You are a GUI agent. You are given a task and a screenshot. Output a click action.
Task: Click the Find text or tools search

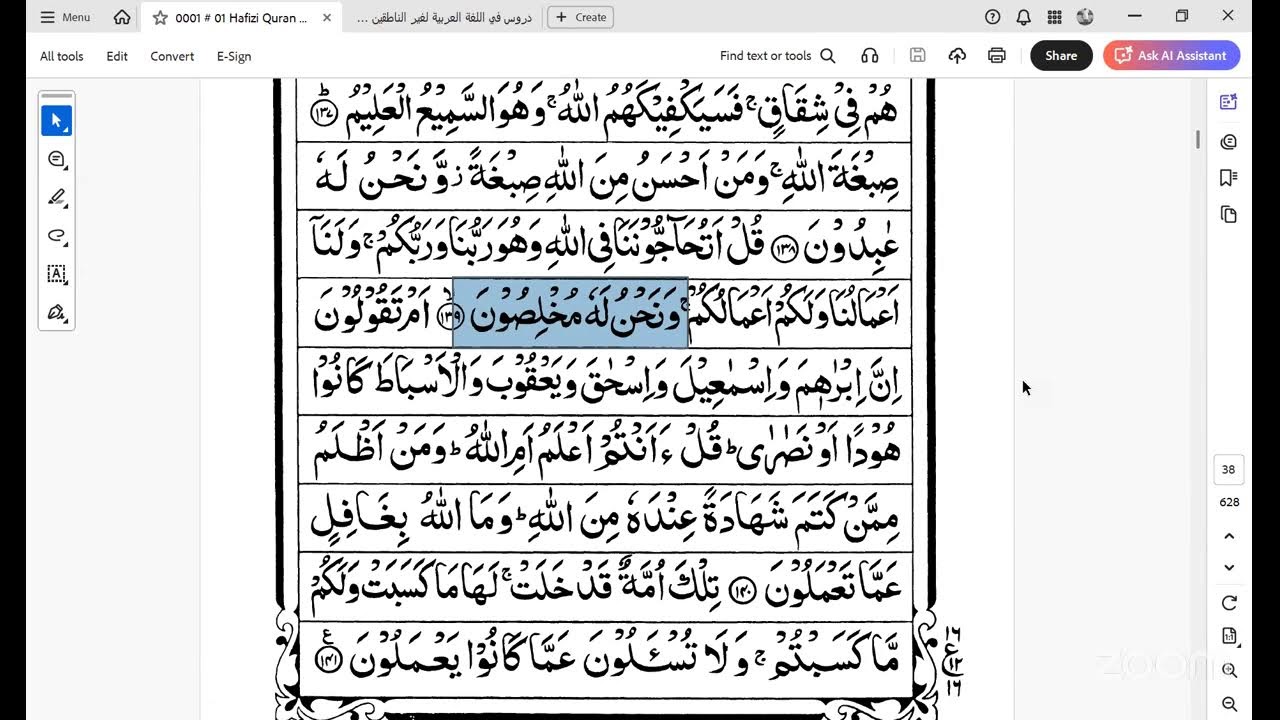(x=777, y=56)
